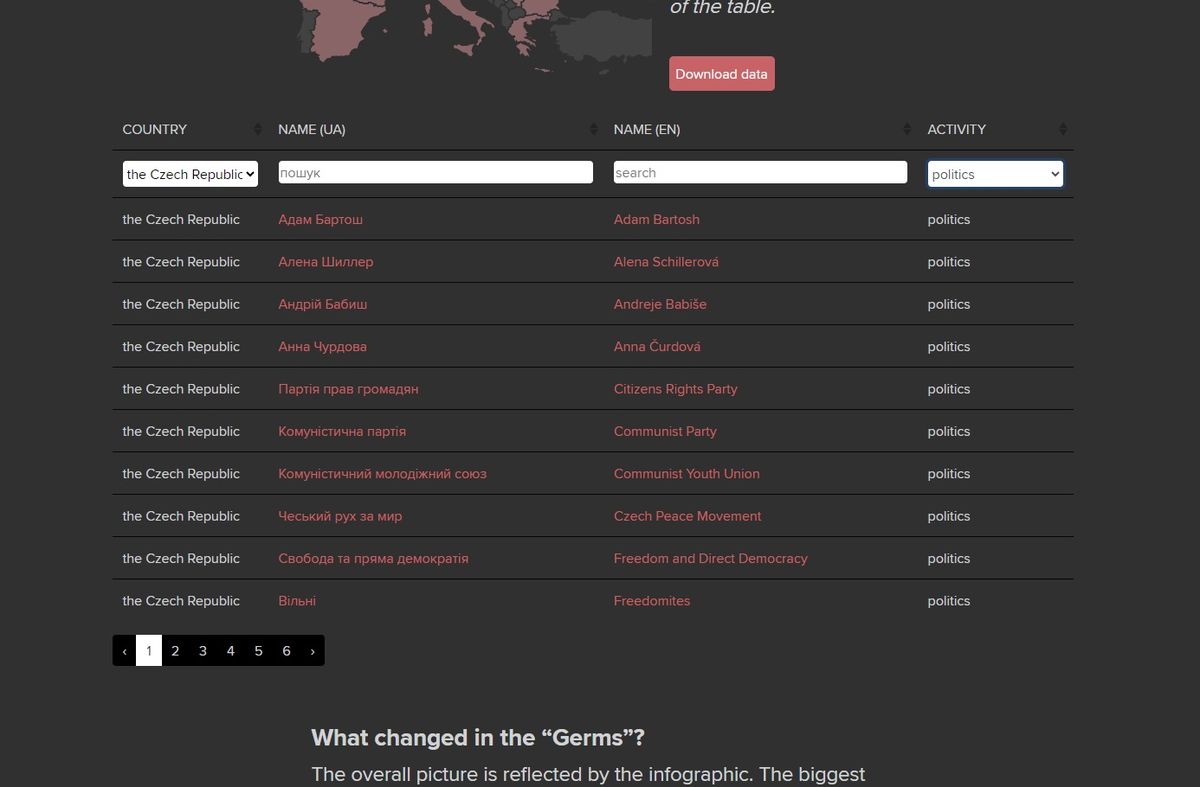Open the Чеський рух за мир link
1200x787 pixels.
click(x=340, y=516)
